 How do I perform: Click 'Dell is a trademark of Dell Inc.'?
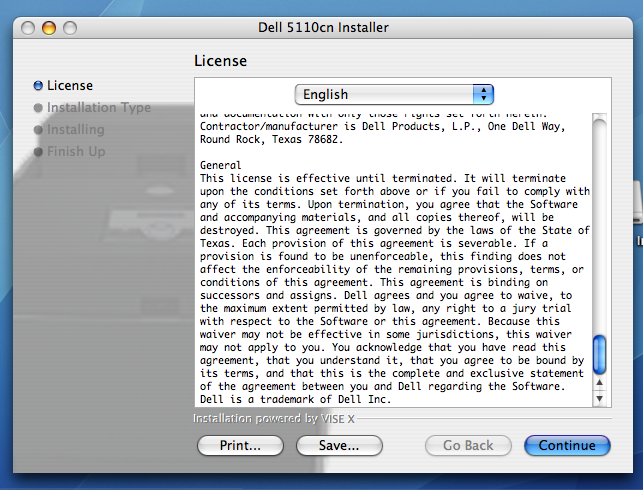[x=295, y=399]
